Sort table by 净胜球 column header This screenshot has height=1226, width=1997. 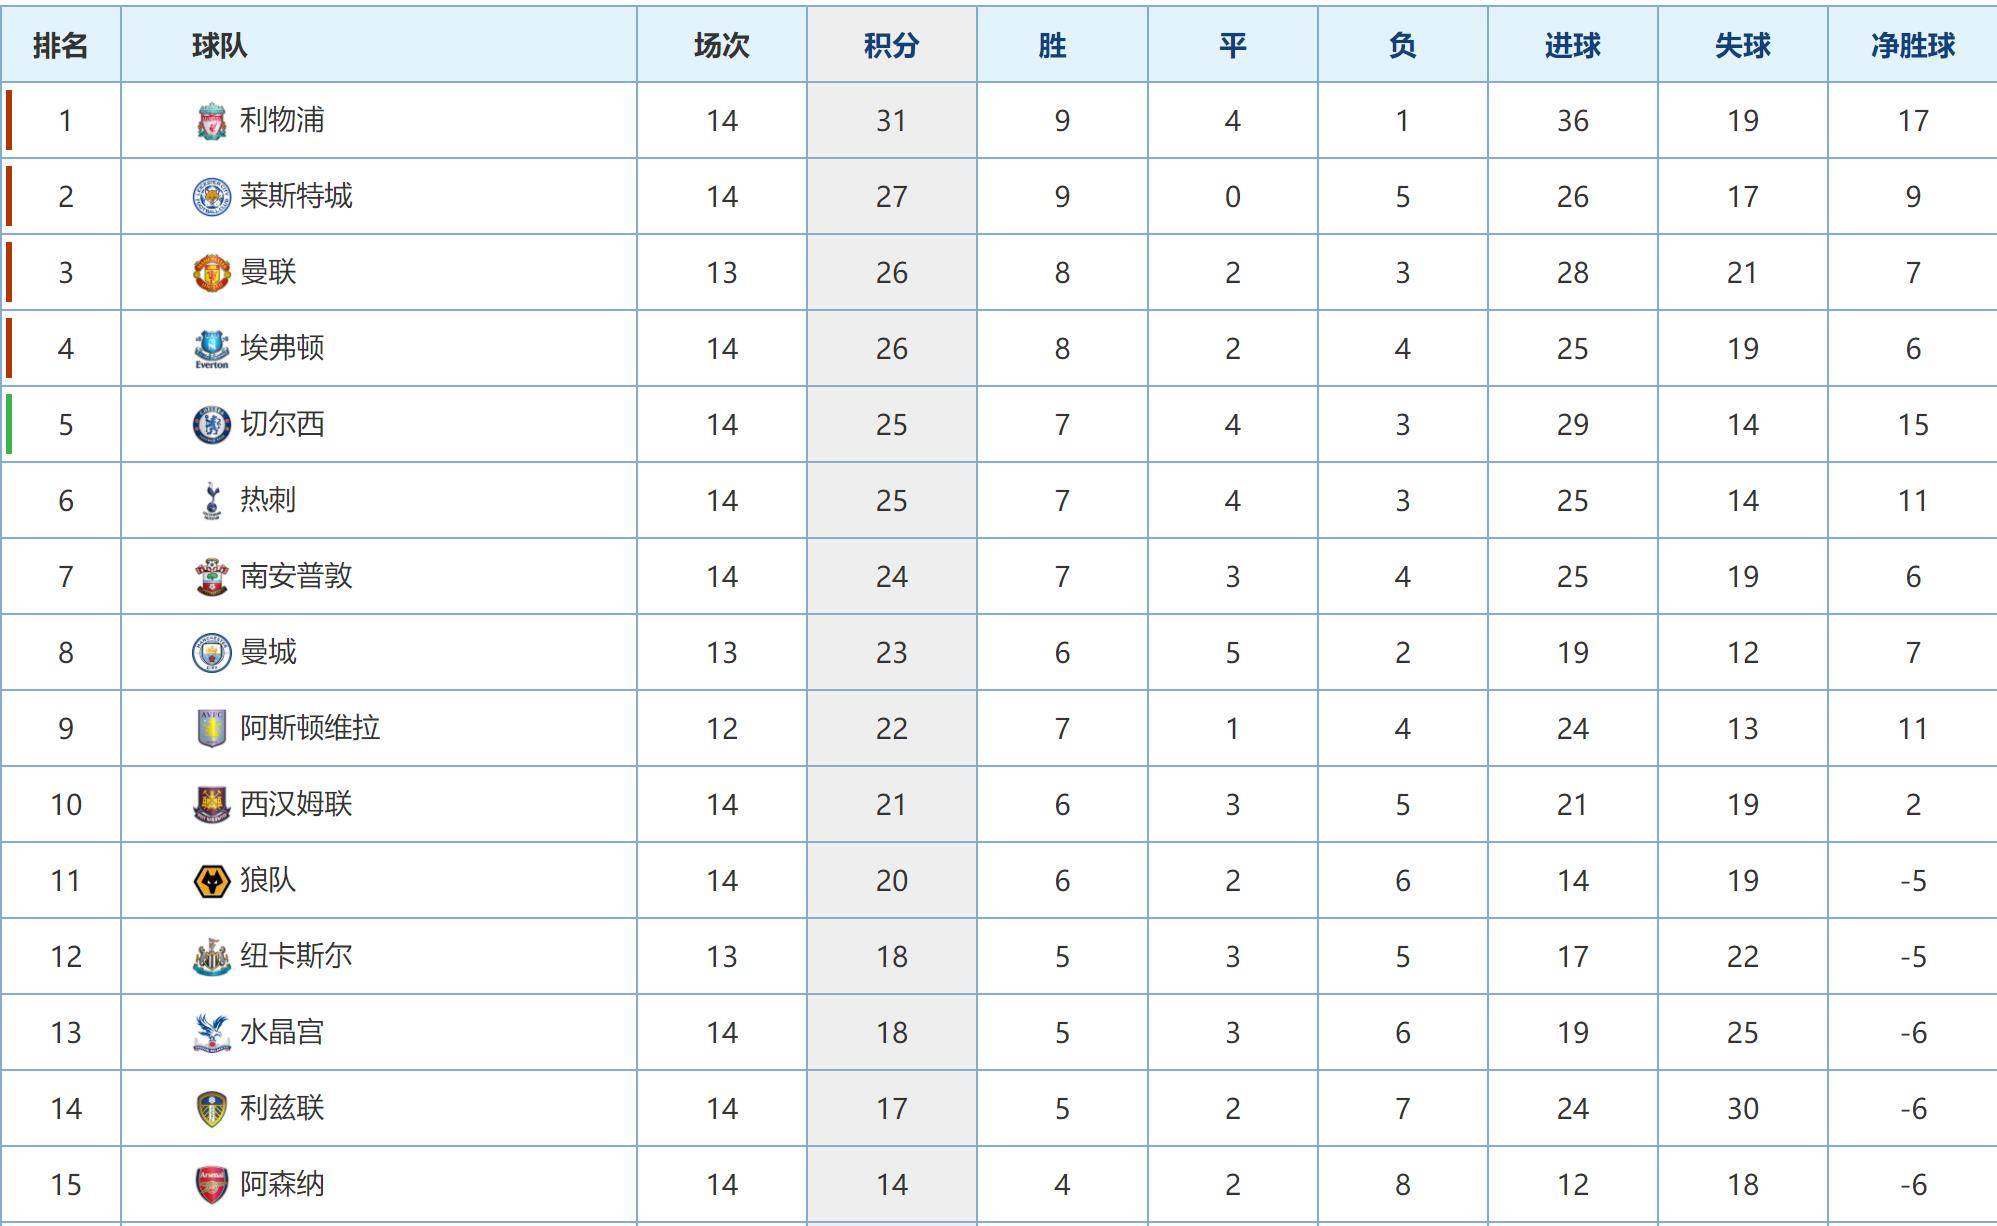tap(1913, 45)
